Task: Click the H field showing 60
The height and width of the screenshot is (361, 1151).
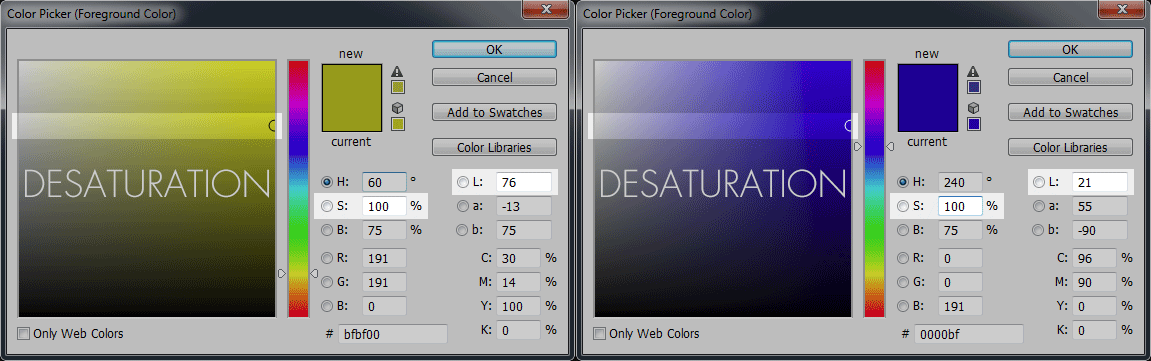Action: [x=384, y=182]
